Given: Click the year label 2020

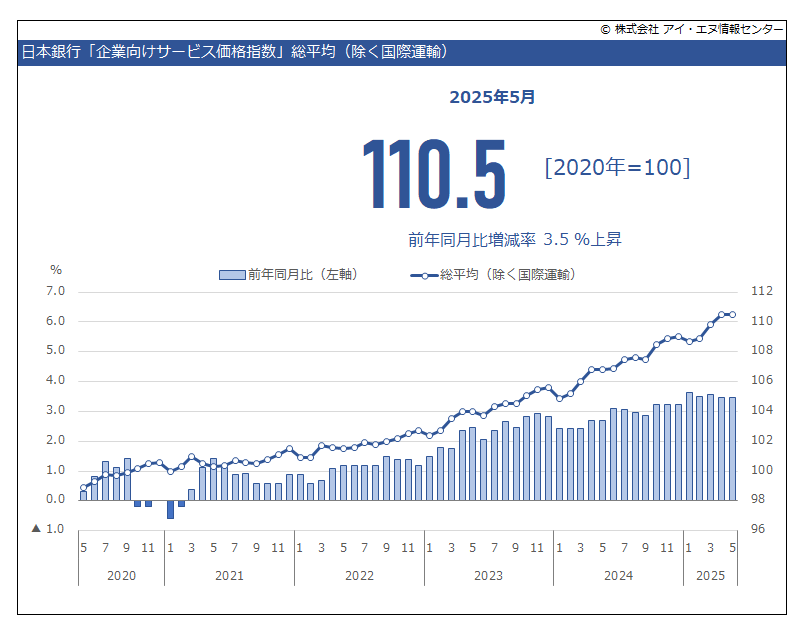Looking at the screenshot, I should tap(122, 576).
